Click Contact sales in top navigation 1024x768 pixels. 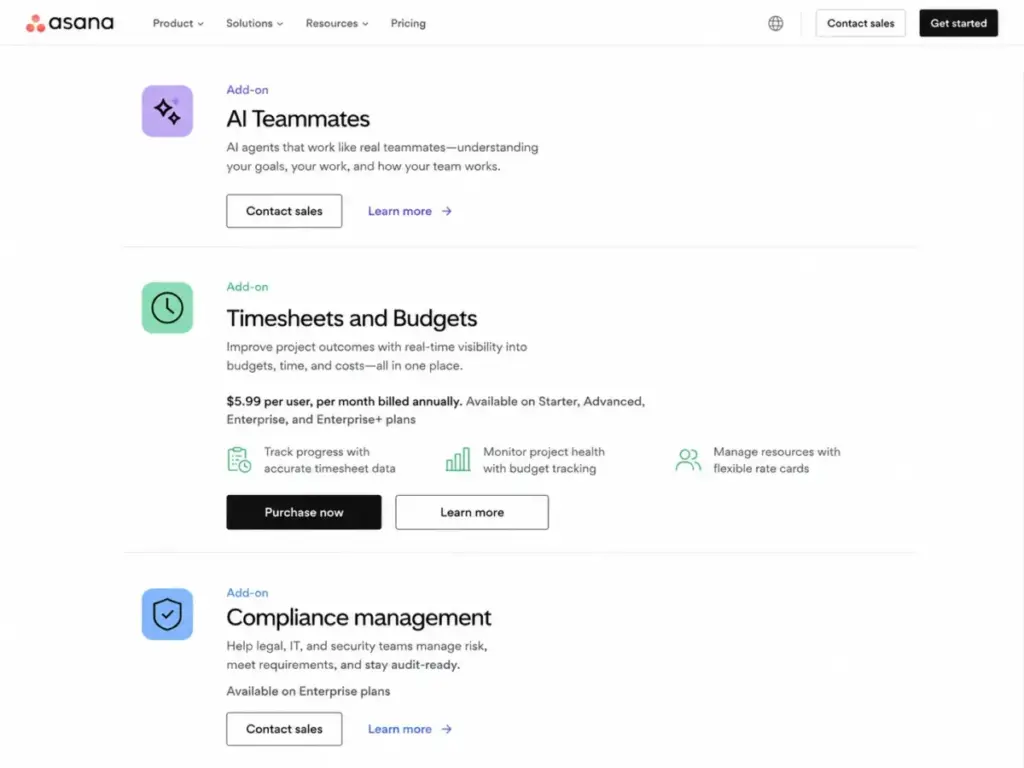(860, 24)
